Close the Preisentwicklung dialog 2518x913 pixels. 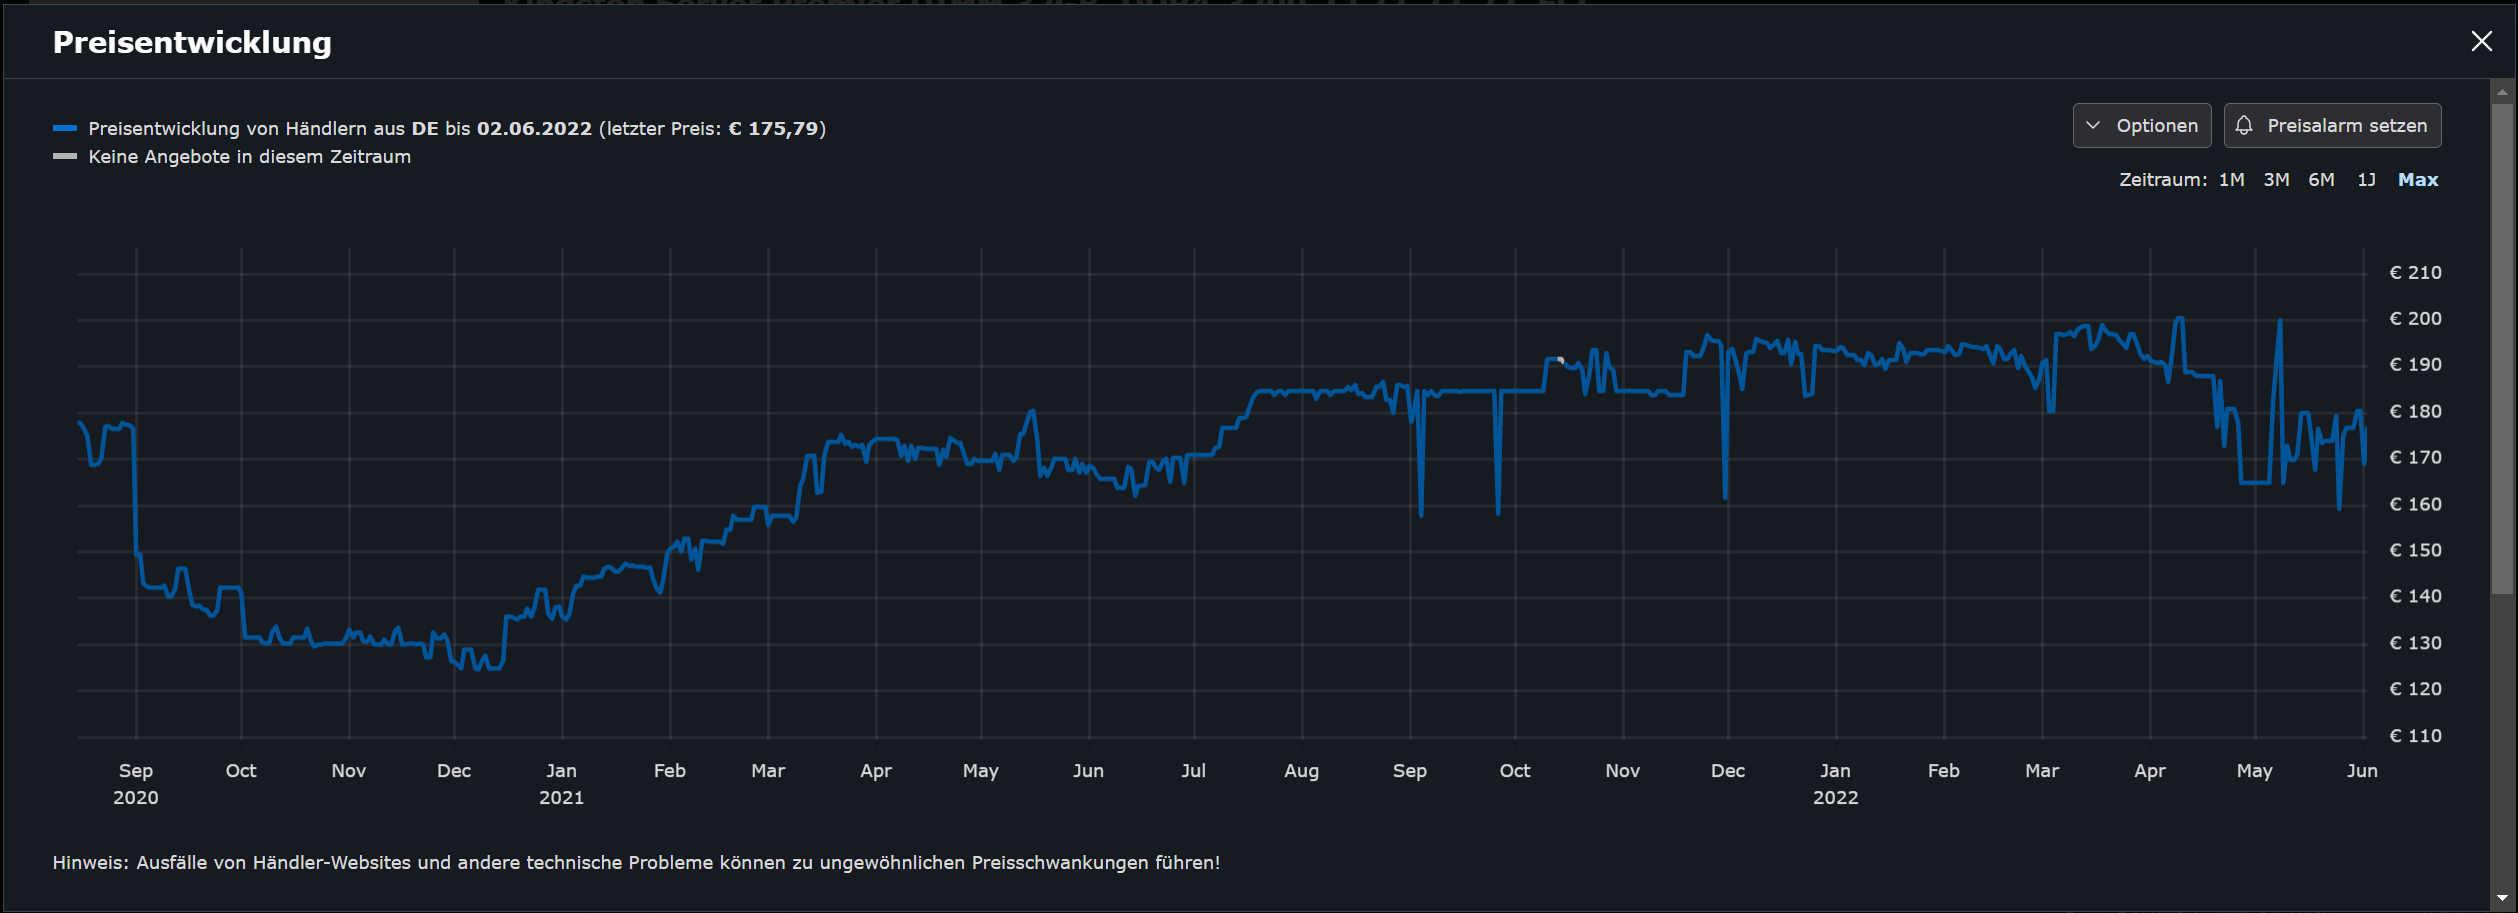(x=2481, y=41)
